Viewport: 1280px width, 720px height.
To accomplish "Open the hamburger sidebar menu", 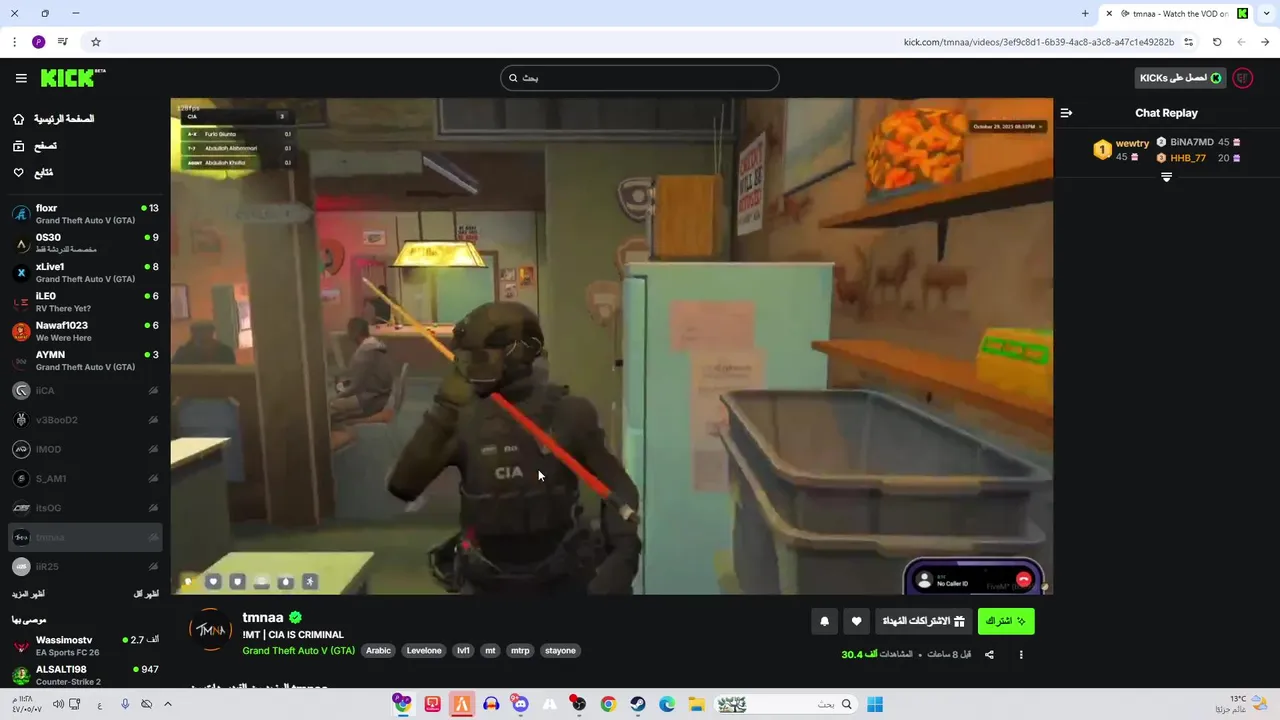I will 21,78.
